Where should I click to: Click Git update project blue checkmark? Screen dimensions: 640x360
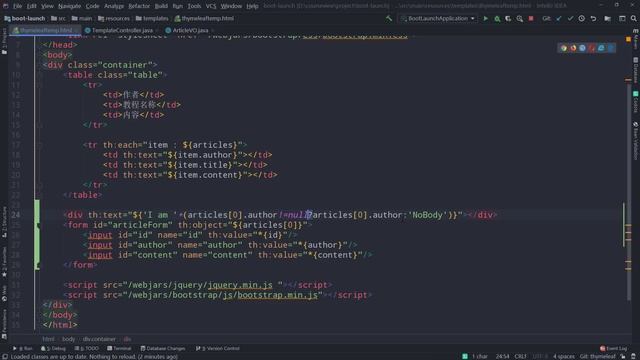coord(559,18)
